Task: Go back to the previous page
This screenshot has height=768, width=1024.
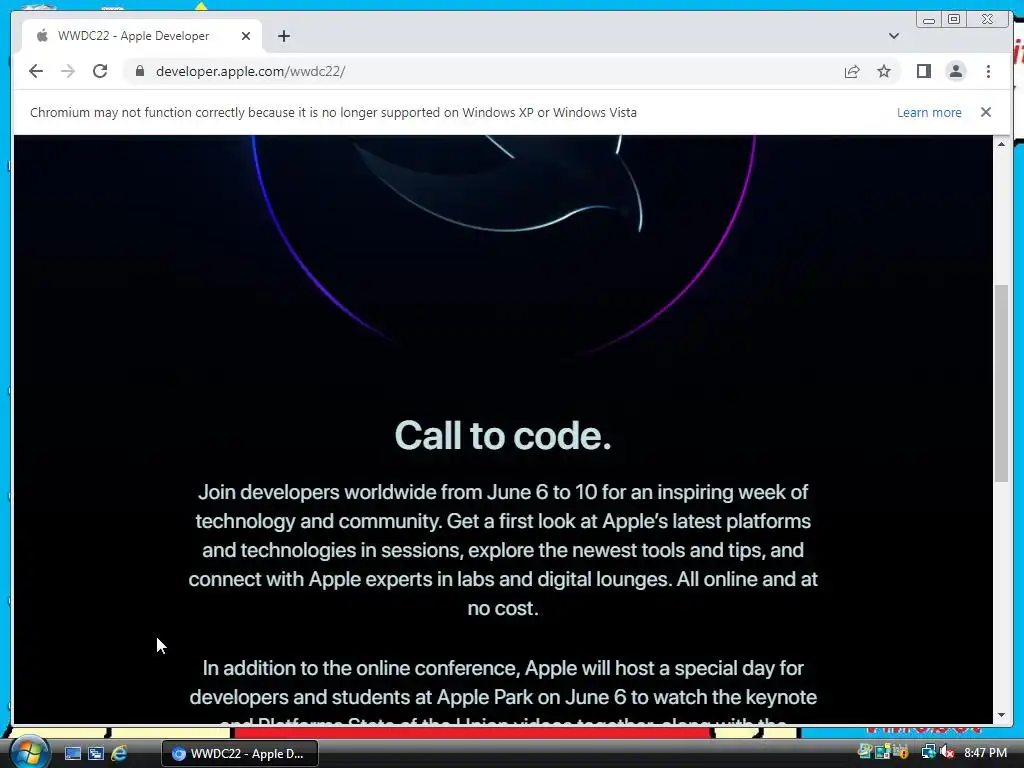Action: (x=36, y=71)
